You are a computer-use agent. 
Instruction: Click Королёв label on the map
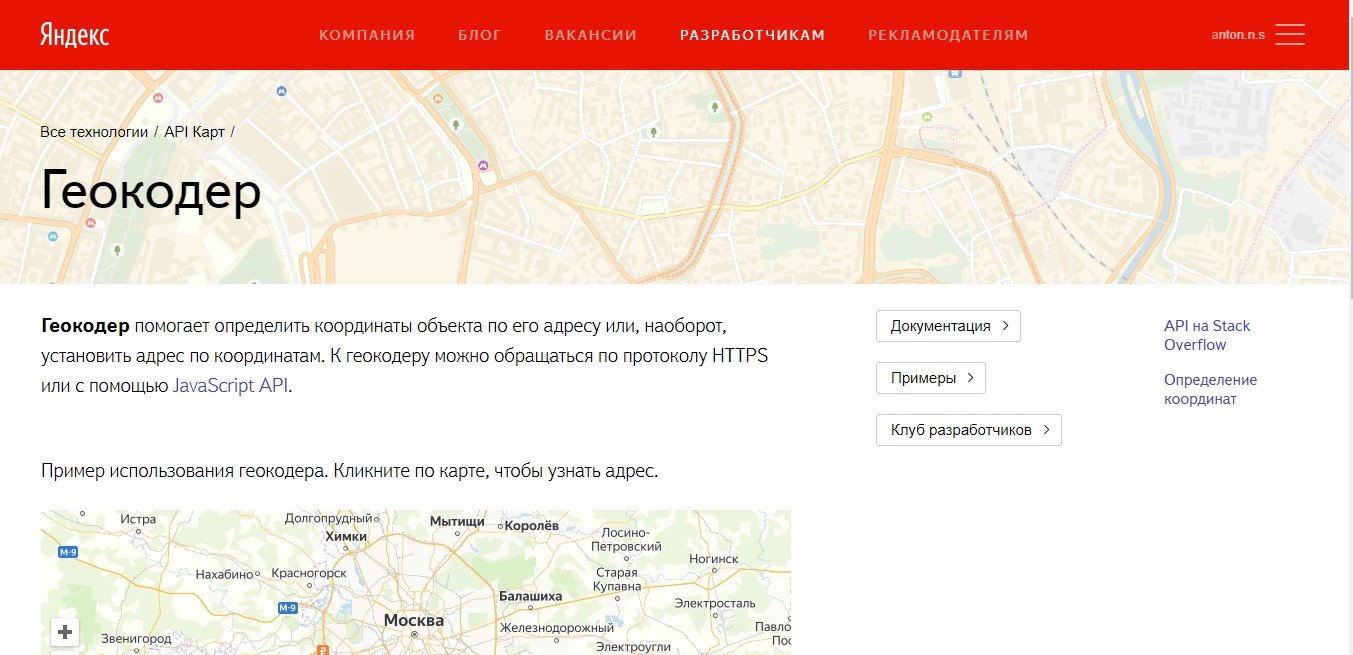pos(532,525)
